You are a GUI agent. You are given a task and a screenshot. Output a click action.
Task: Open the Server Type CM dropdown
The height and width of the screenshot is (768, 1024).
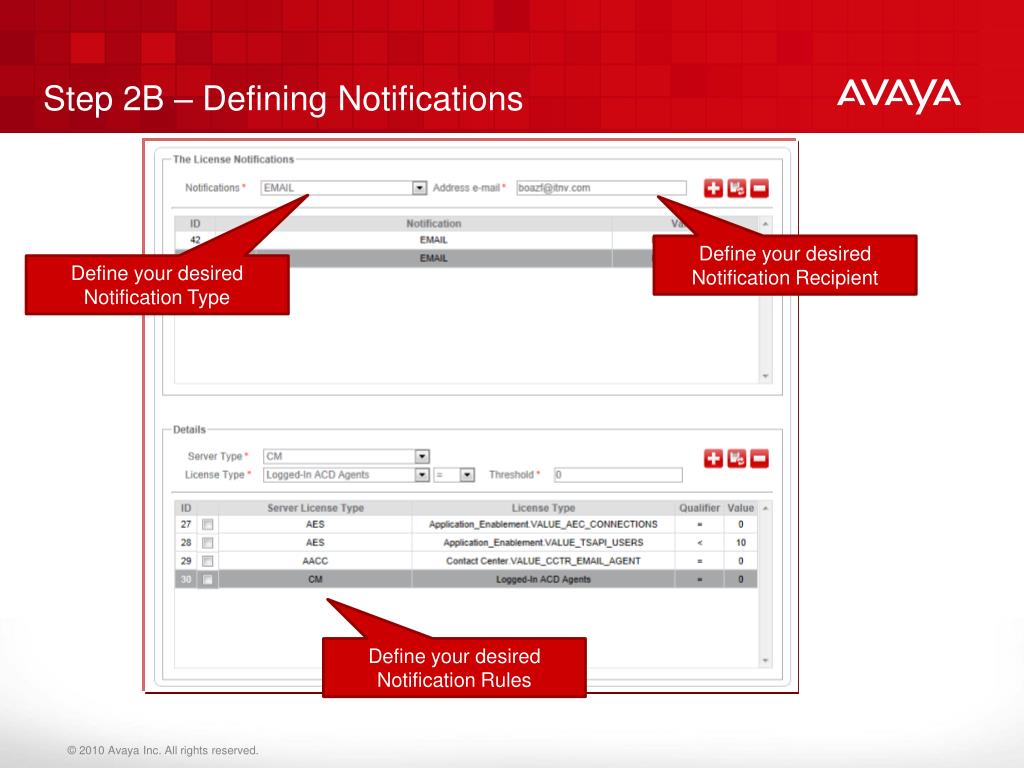point(422,456)
